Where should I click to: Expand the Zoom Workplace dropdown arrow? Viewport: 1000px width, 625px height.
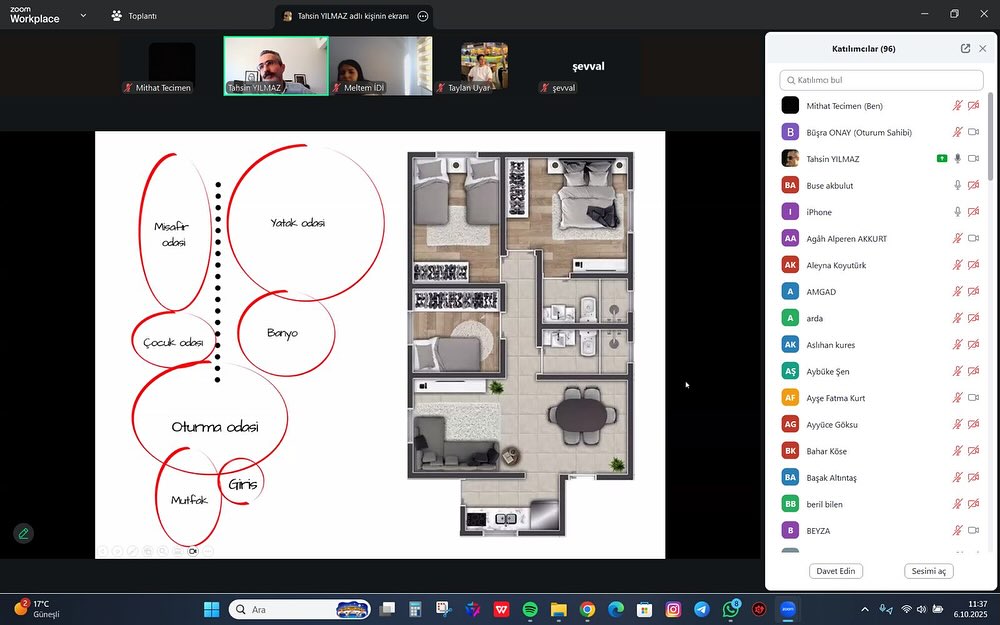coord(83,16)
